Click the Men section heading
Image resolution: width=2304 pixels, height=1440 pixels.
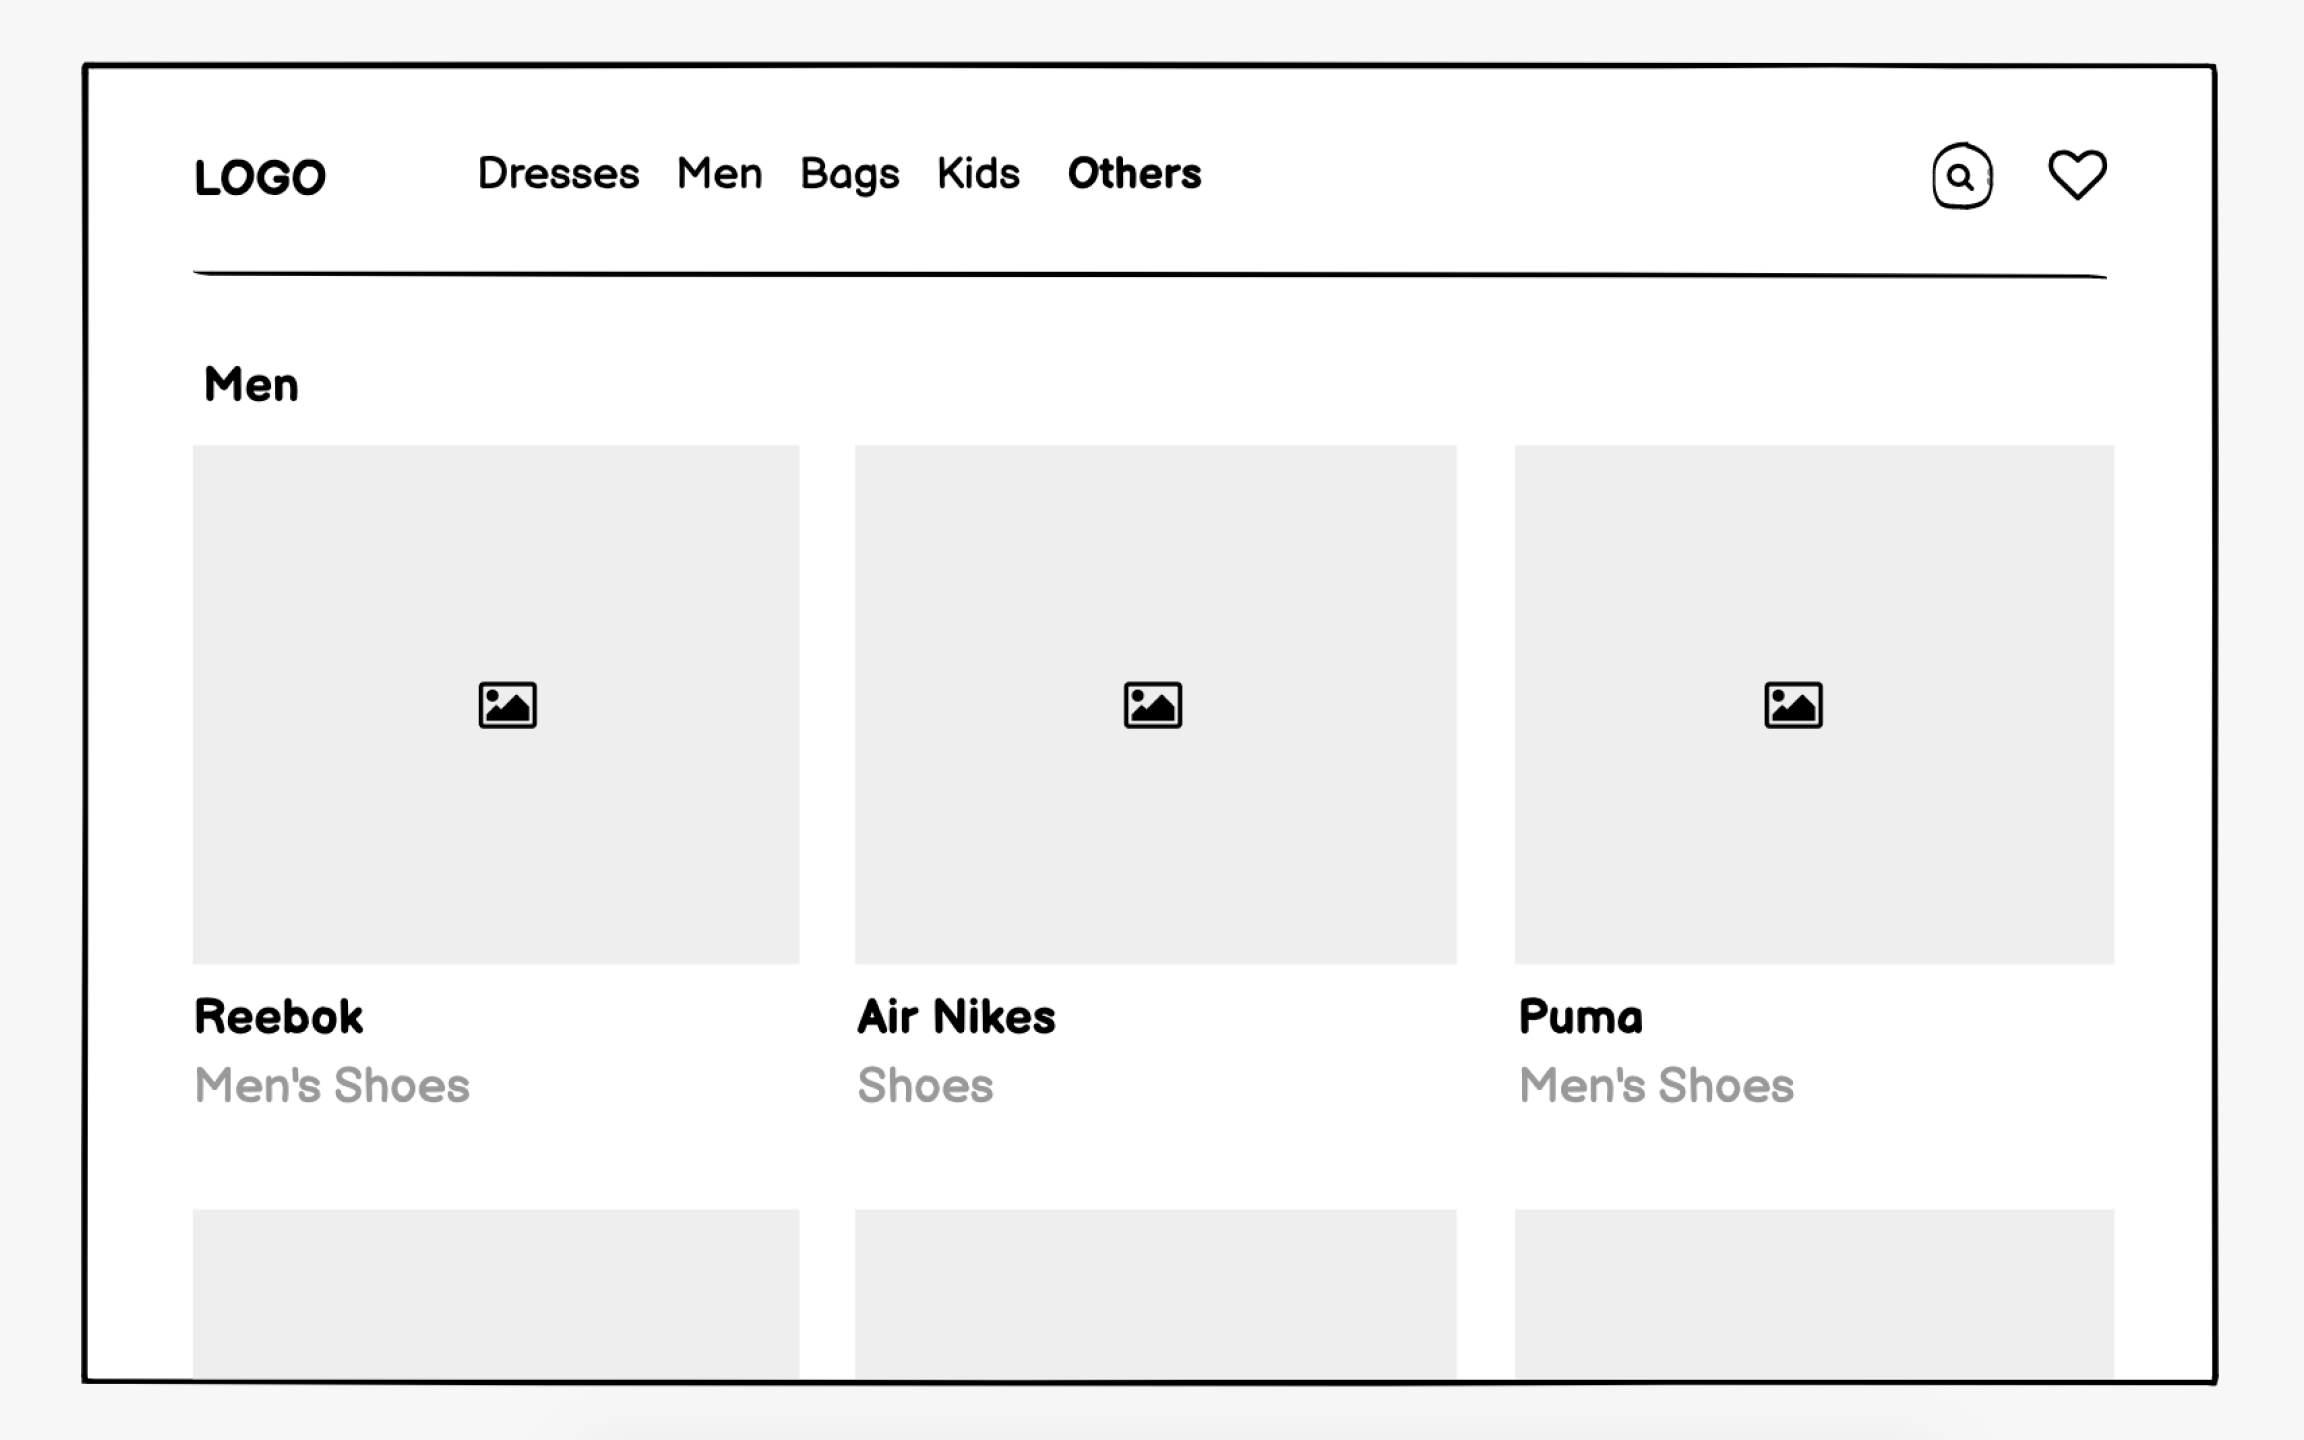pyautogui.click(x=249, y=383)
